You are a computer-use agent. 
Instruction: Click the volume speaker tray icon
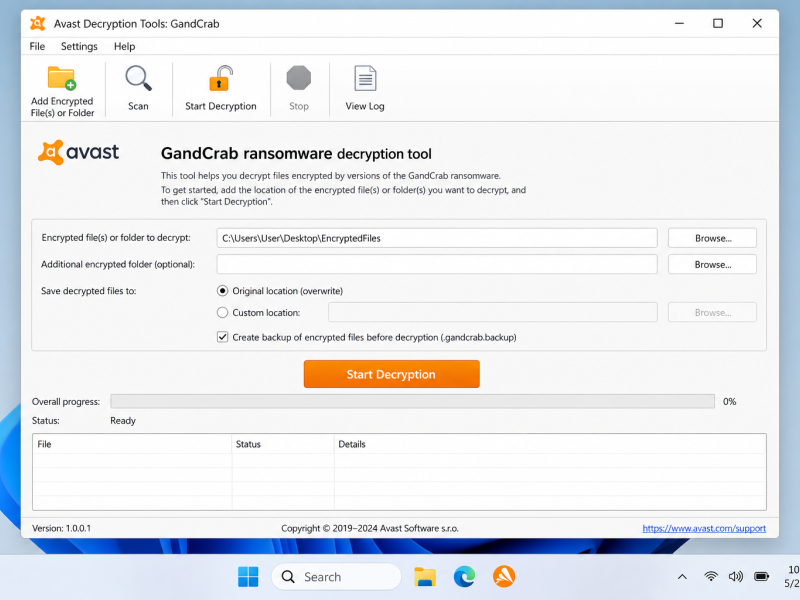[x=735, y=577]
